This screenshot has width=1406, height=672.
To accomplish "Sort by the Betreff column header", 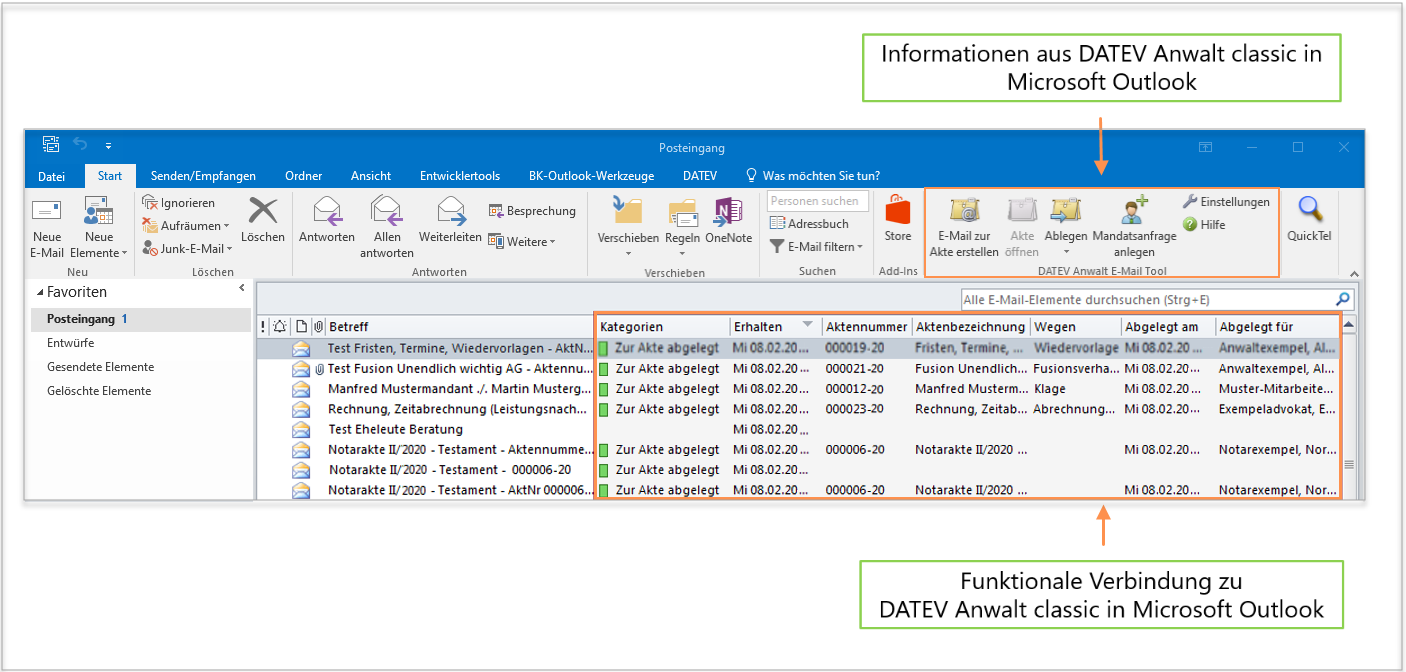I will (x=460, y=327).
